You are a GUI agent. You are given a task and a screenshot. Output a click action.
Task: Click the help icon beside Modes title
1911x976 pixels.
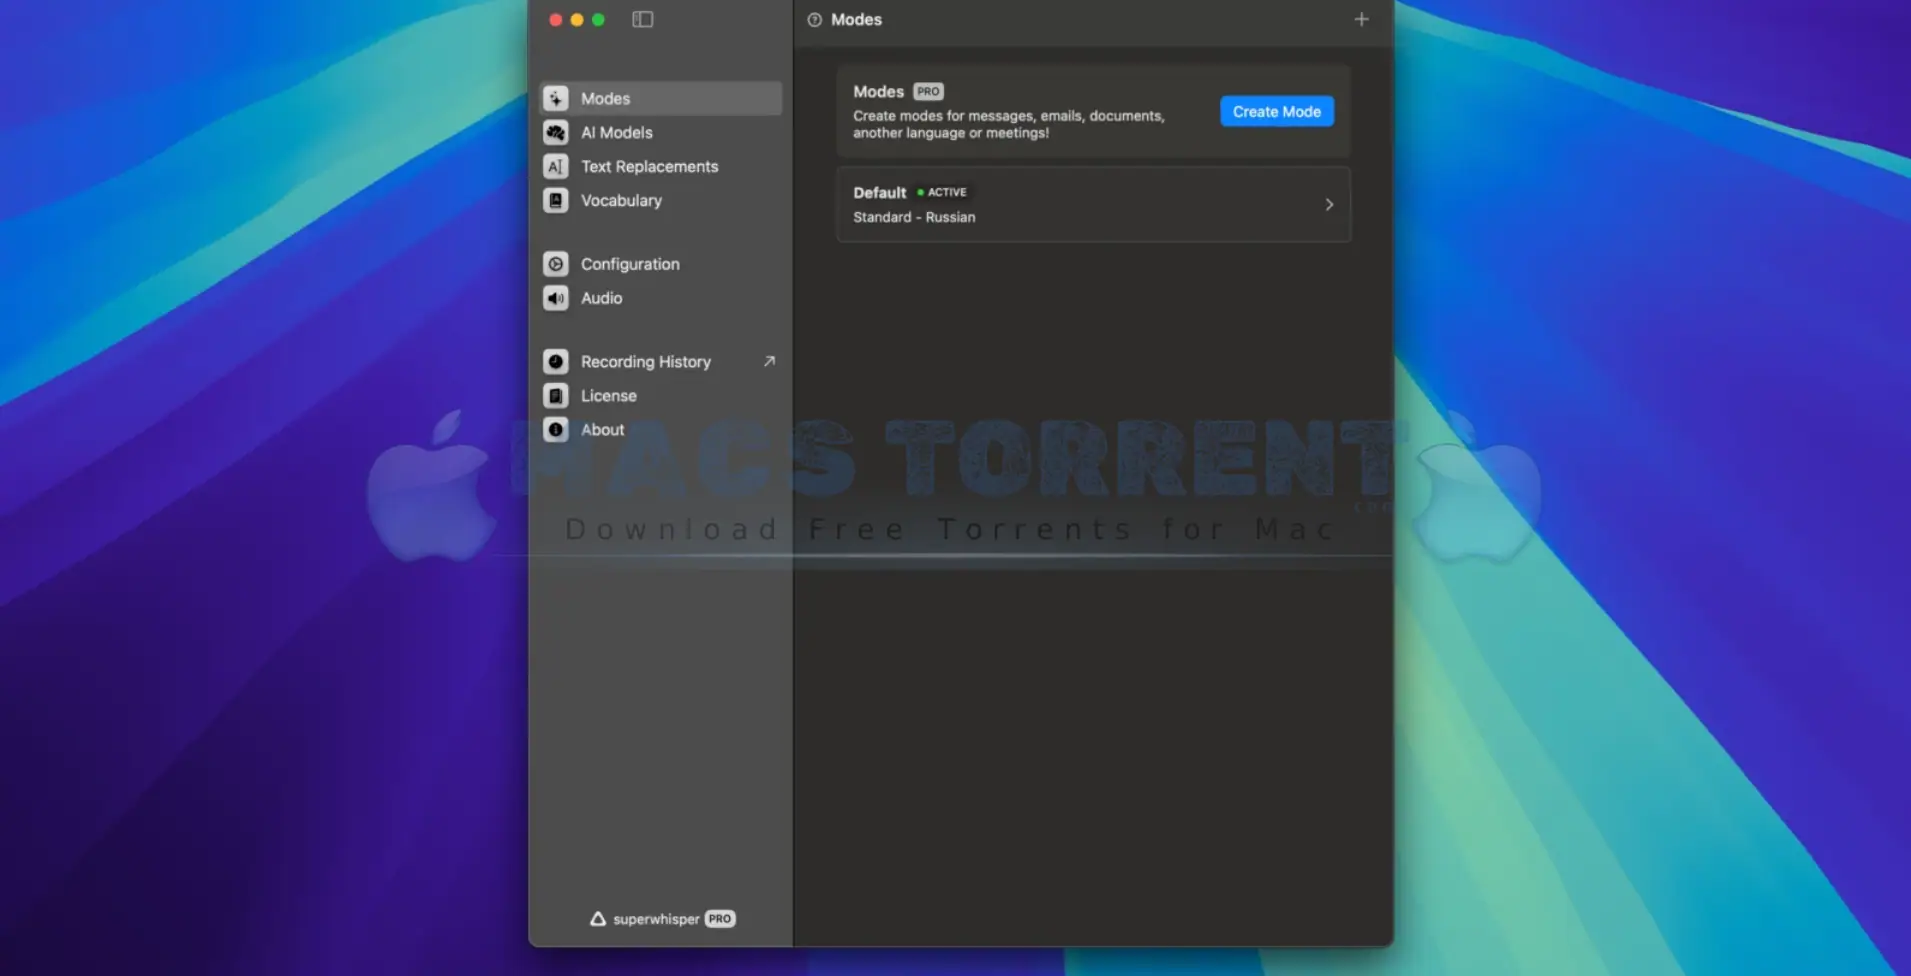814,20
